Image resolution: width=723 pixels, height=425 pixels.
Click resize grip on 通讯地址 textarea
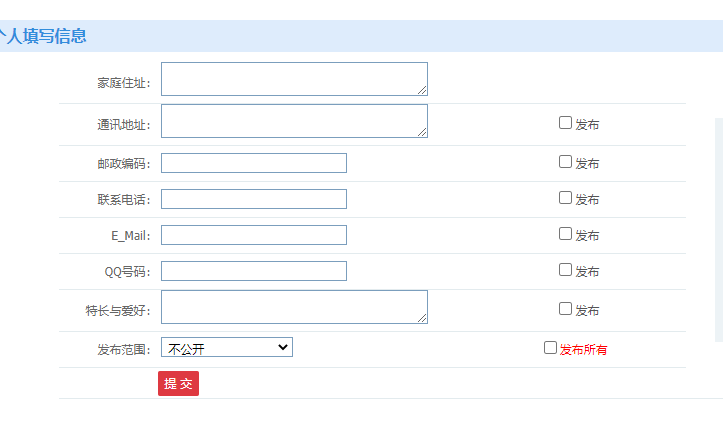pyautogui.click(x=422, y=132)
